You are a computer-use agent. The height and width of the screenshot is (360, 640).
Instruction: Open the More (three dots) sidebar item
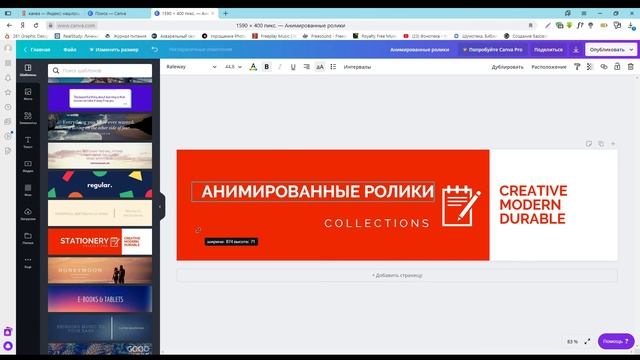(x=28, y=262)
